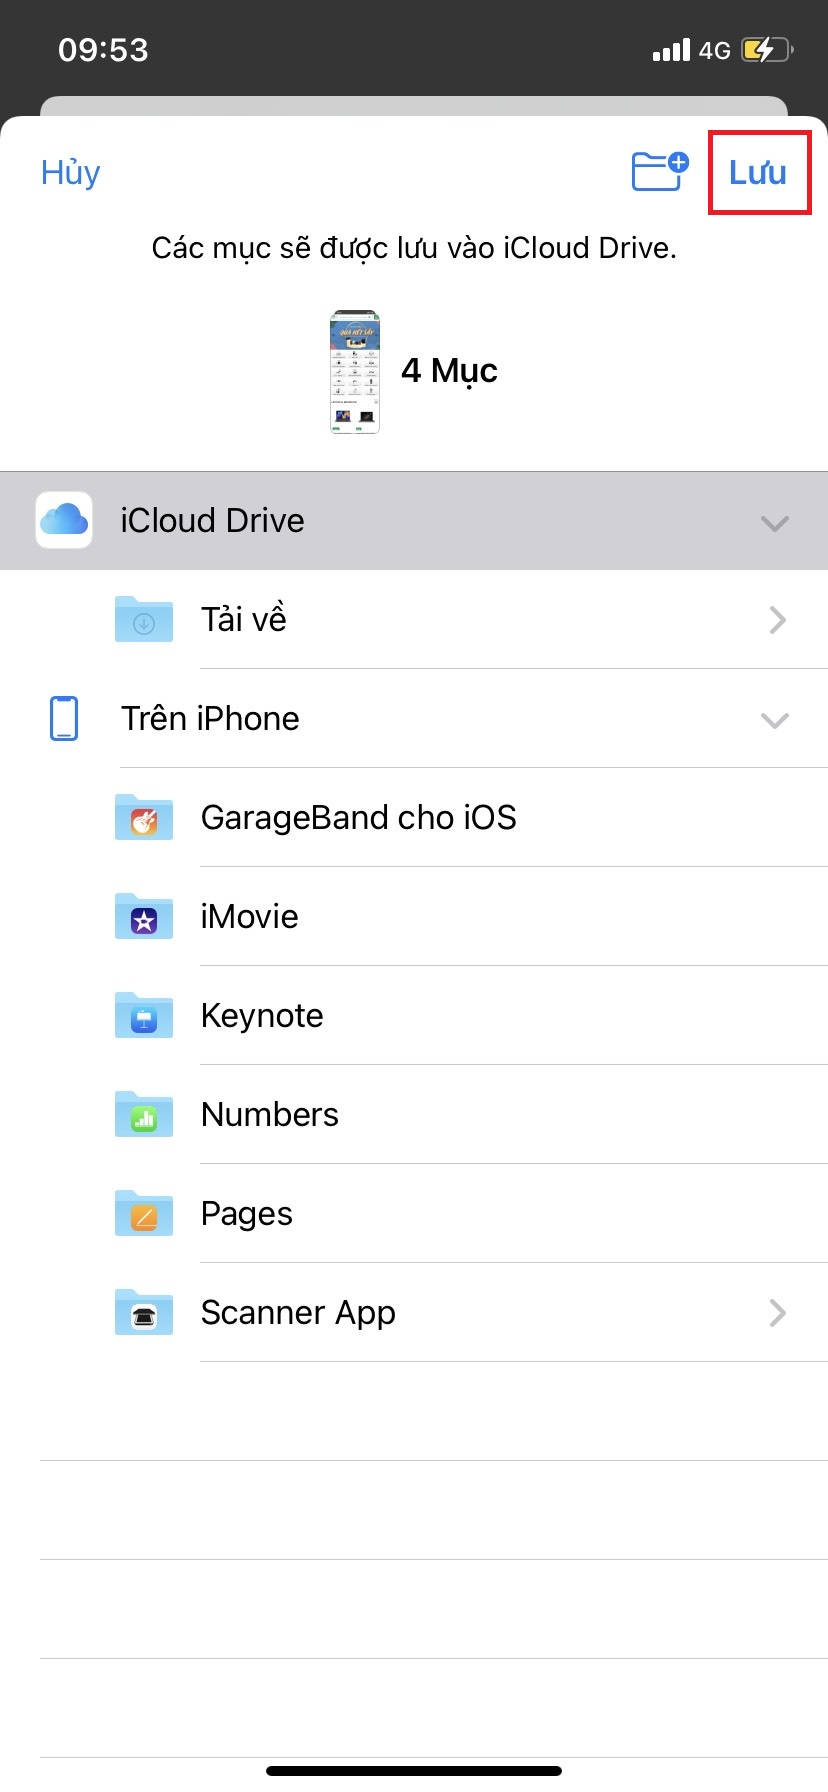Tap the new folder icon
The height and width of the screenshot is (1792, 828).
[x=660, y=171]
